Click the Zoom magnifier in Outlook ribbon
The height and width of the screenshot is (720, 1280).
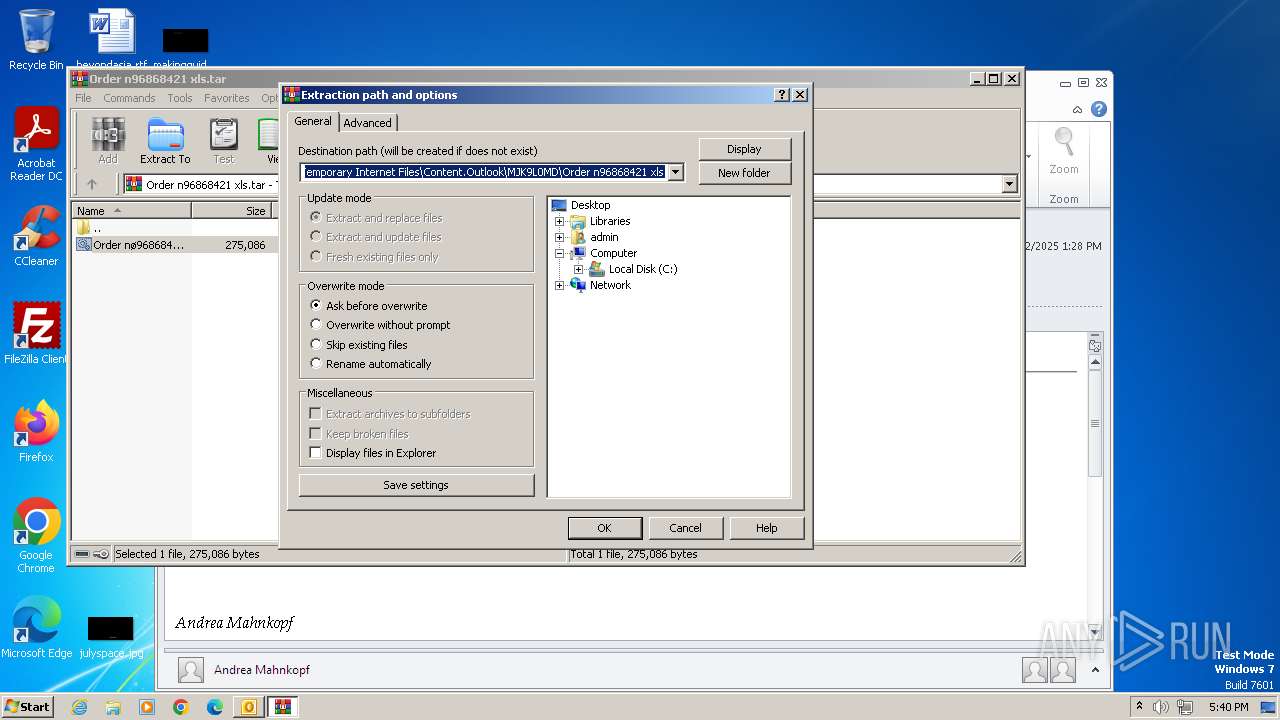(1064, 152)
